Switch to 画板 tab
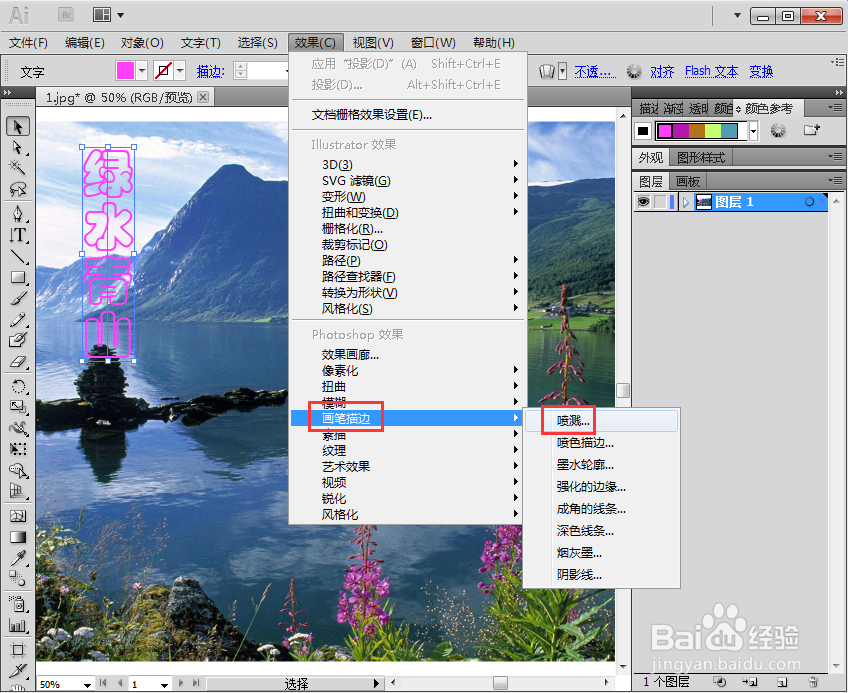 tap(687, 182)
